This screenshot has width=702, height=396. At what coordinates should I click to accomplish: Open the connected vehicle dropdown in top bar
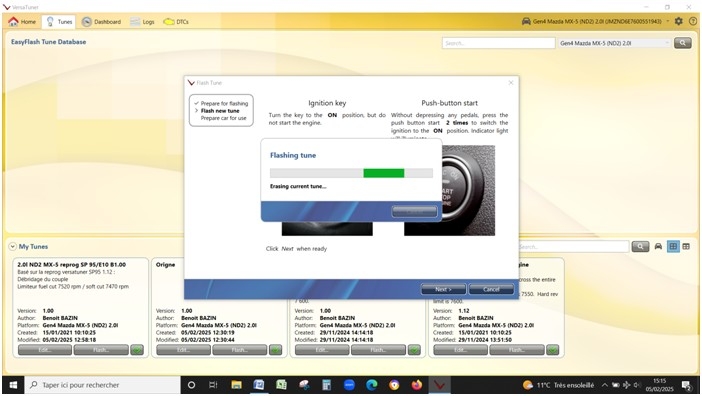pos(595,21)
